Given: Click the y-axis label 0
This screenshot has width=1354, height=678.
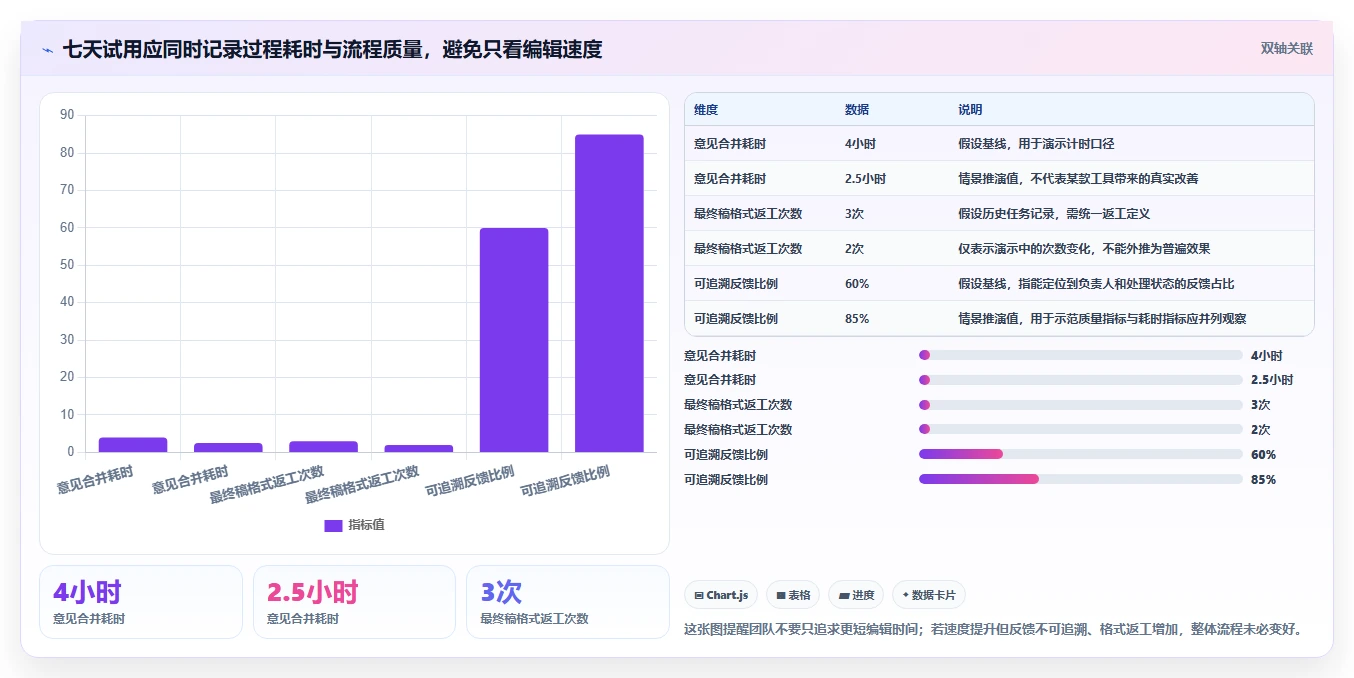Looking at the screenshot, I should pos(71,452).
